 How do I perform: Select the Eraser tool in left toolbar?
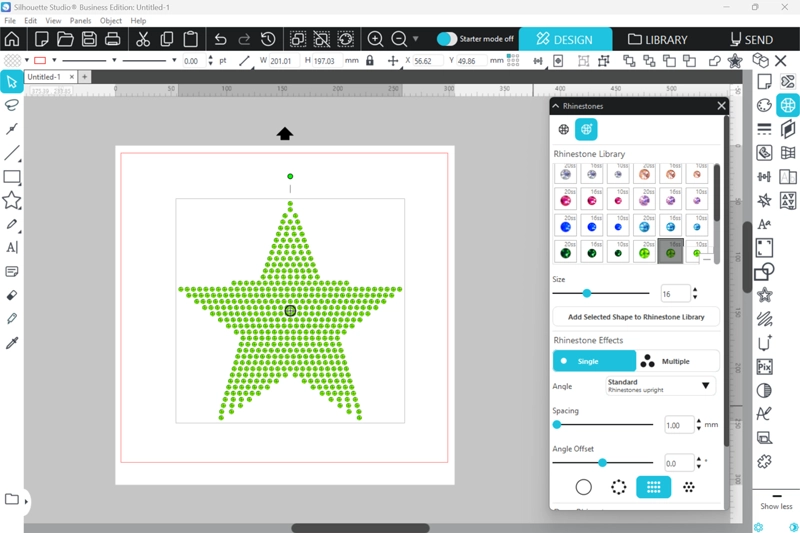click(12, 296)
